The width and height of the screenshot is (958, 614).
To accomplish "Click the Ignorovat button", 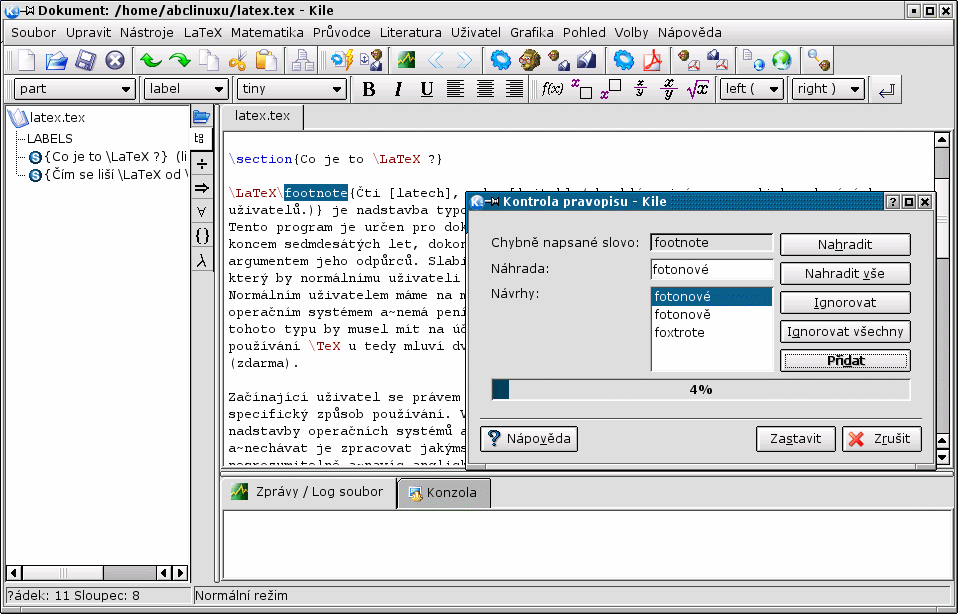I will [845, 302].
